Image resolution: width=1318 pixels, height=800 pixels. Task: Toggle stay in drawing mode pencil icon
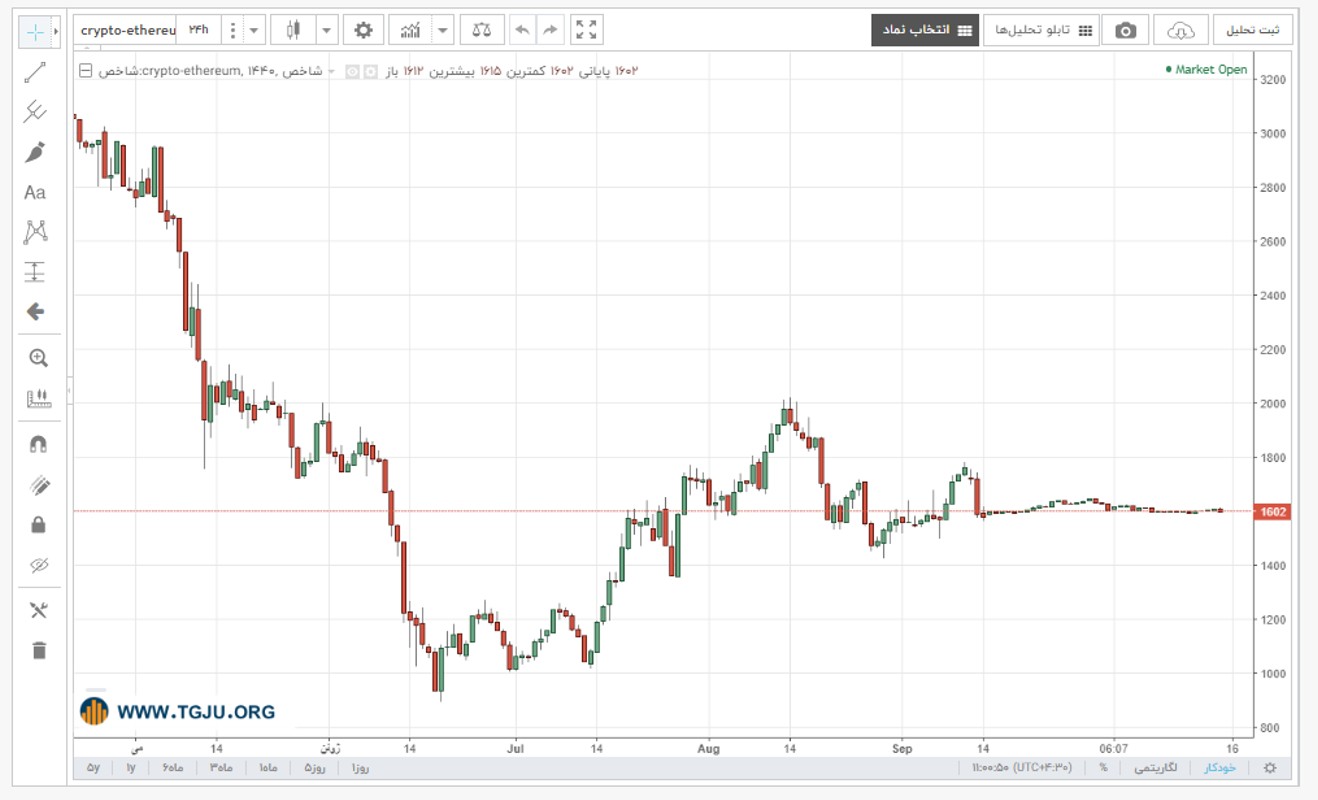coord(38,486)
